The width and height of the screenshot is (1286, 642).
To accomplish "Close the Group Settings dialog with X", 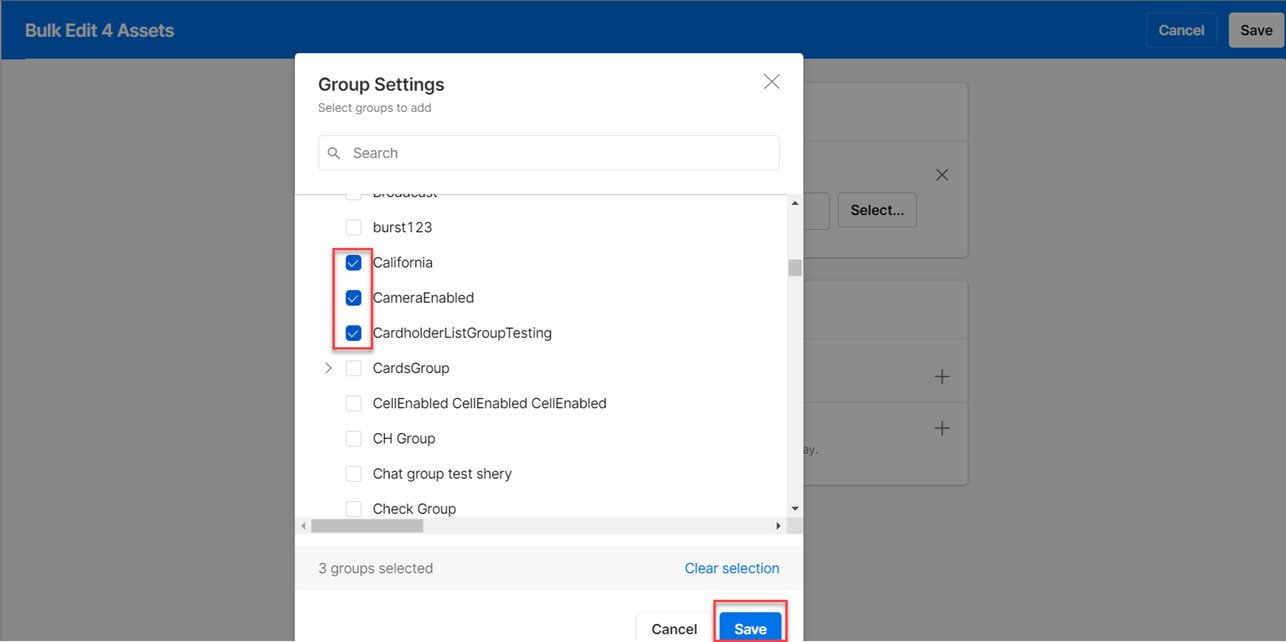I will 771,82.
